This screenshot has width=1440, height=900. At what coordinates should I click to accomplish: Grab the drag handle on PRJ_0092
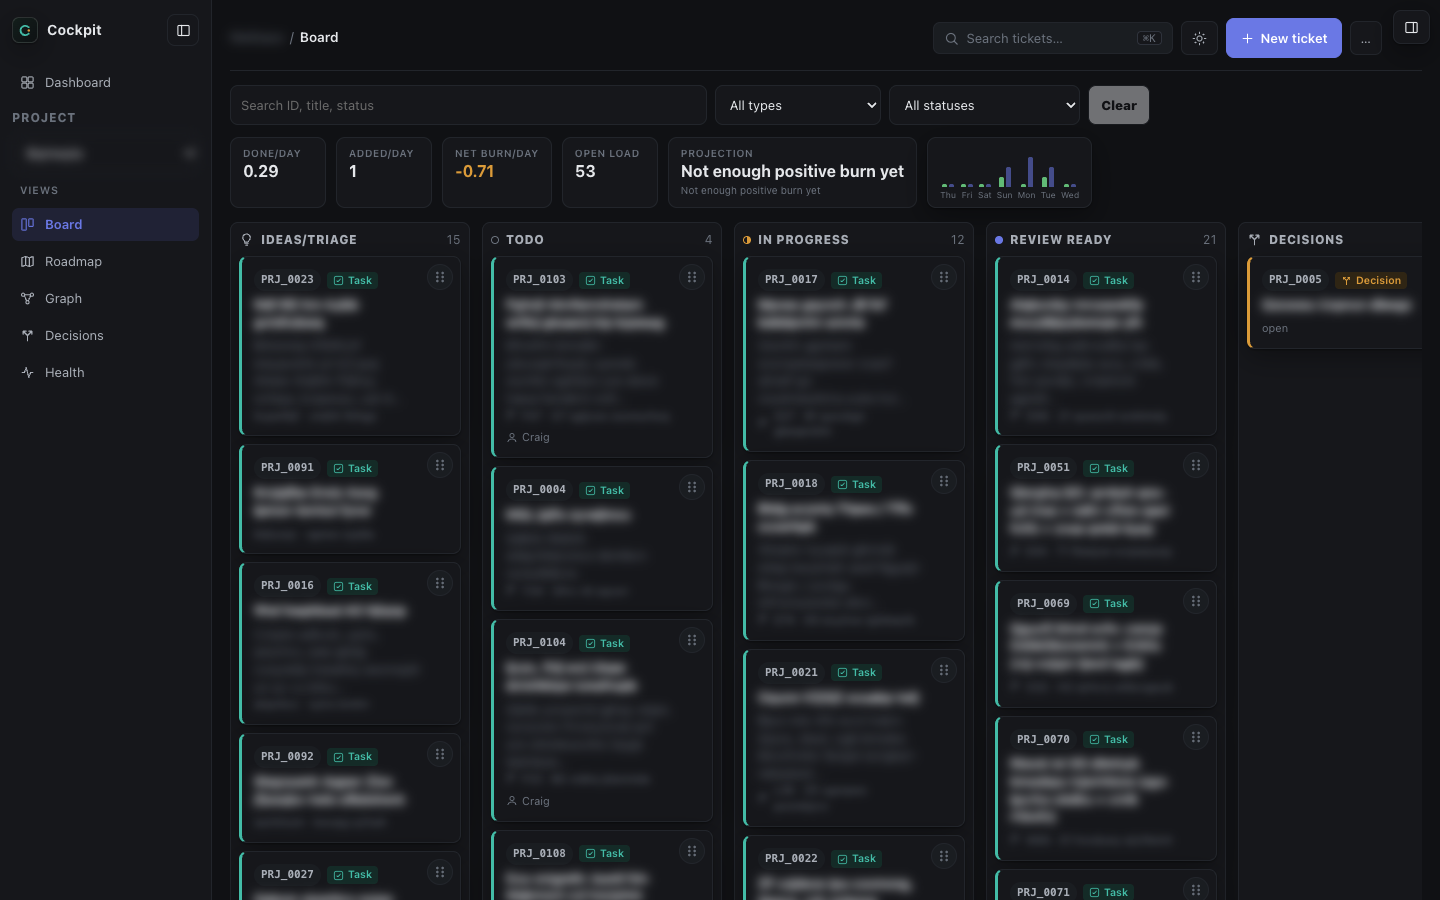tap(440, 754)
